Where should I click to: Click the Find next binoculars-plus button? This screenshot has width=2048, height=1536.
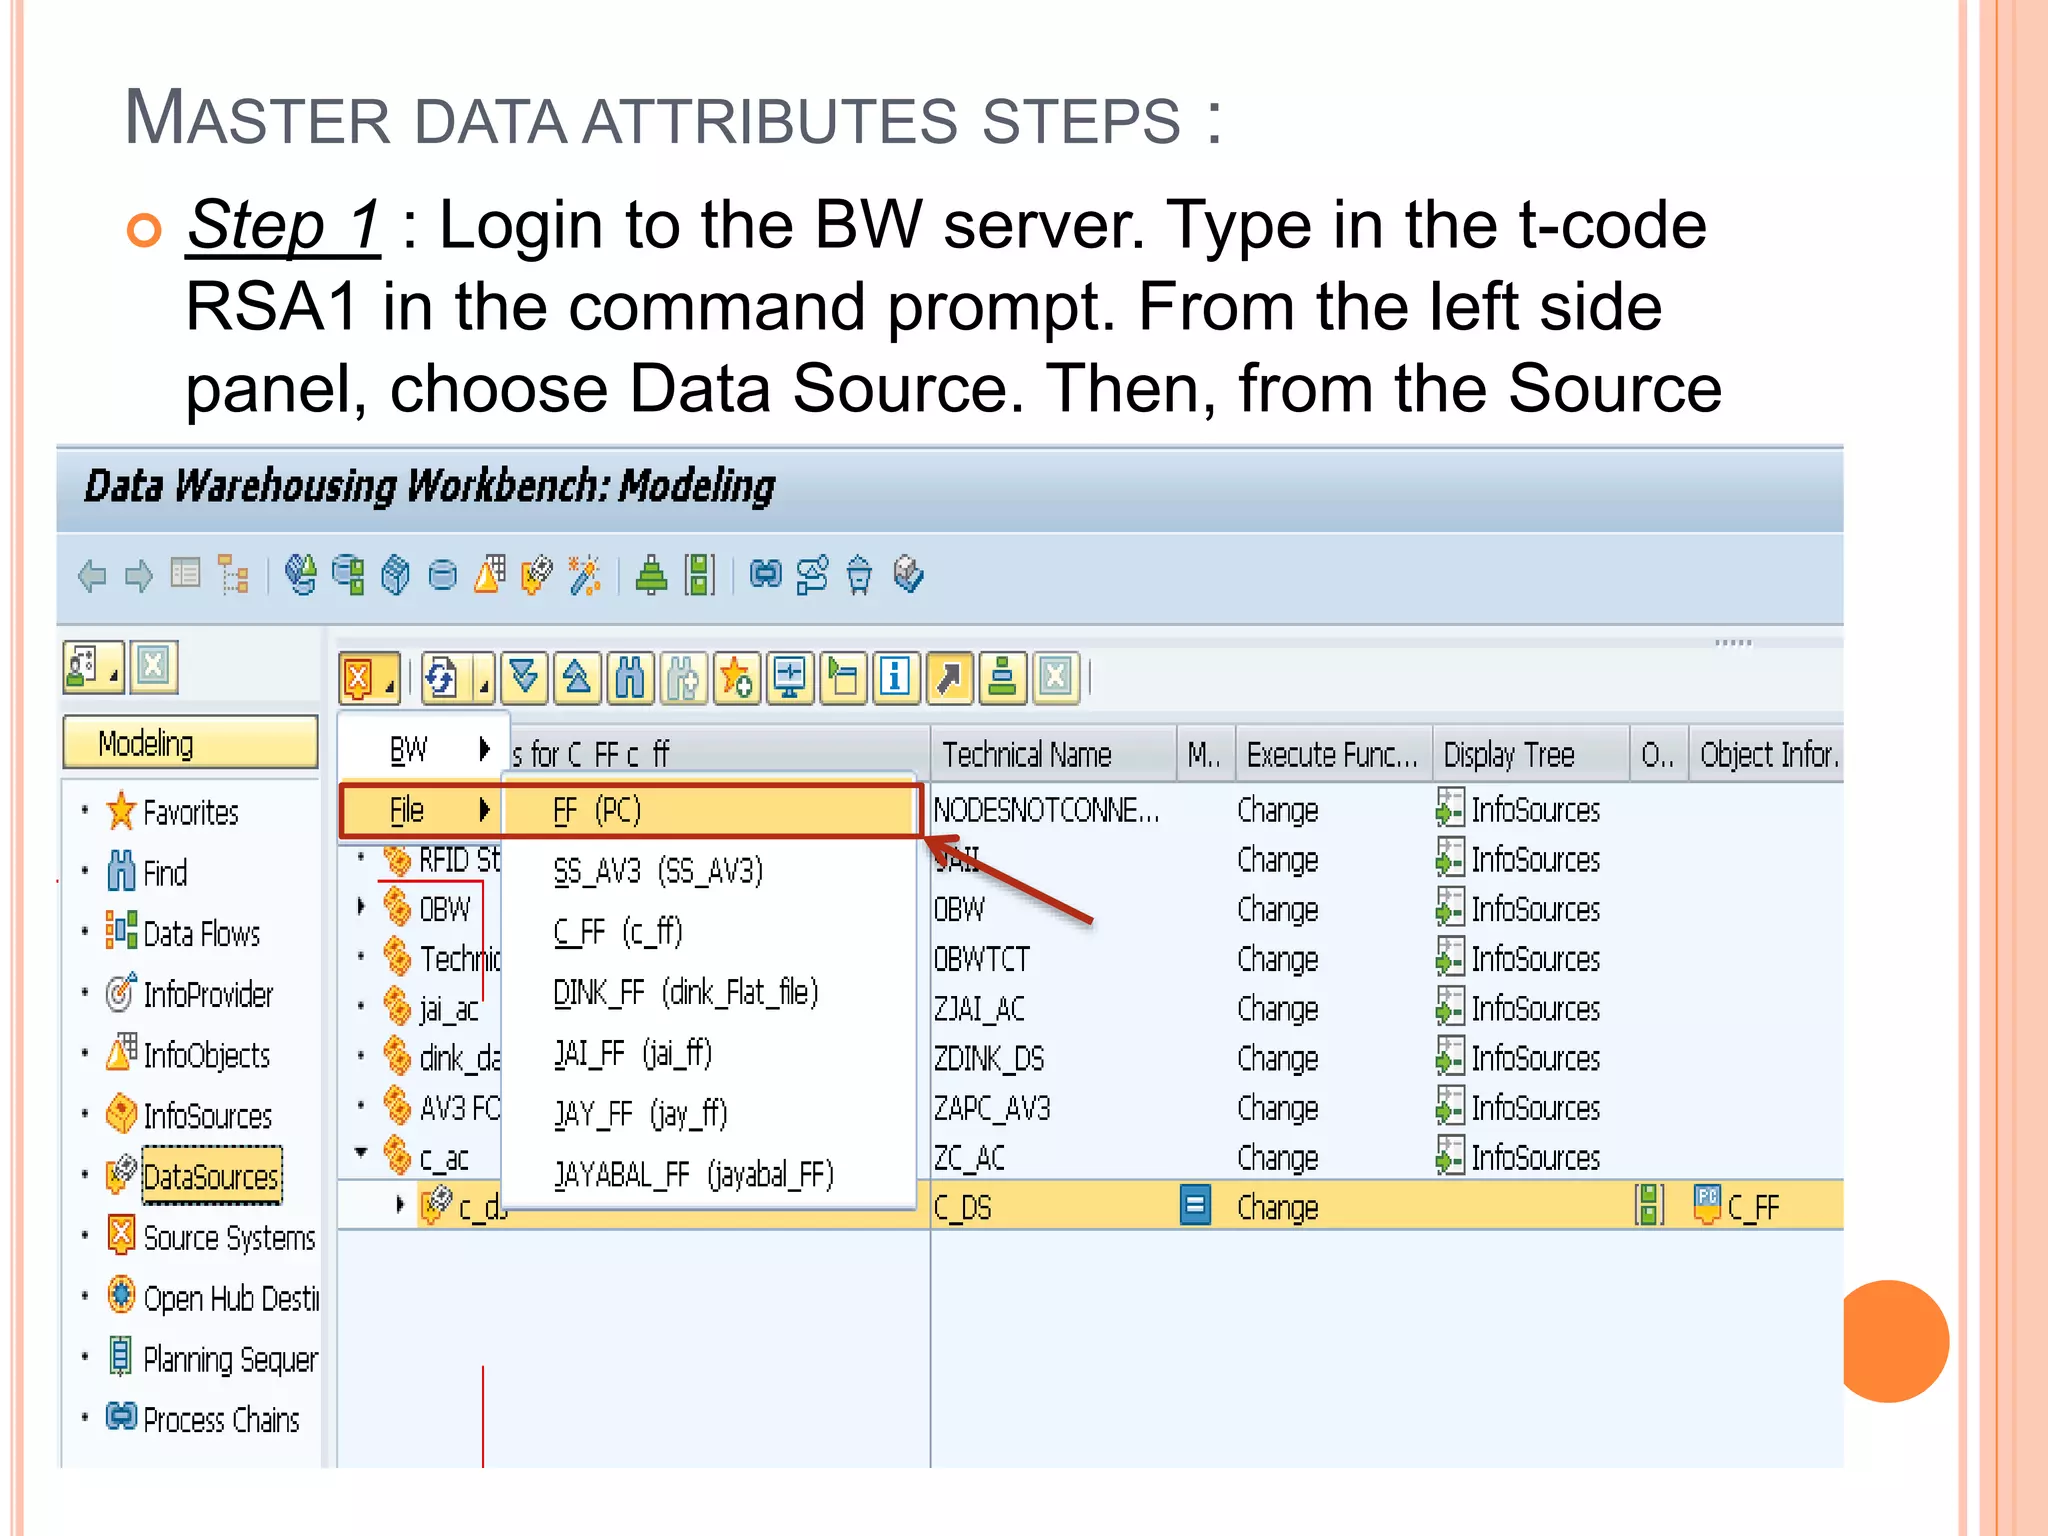coord(684,680)
